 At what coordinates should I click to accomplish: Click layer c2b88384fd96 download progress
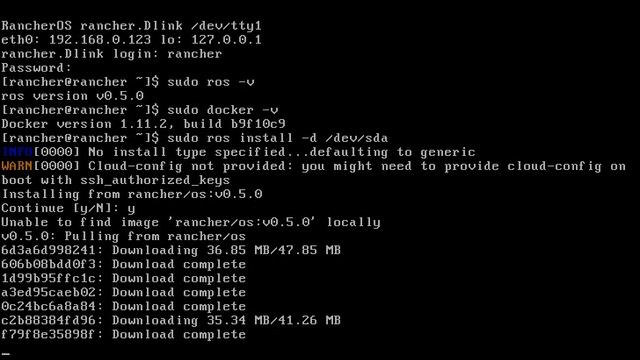(x=171, y=320)
